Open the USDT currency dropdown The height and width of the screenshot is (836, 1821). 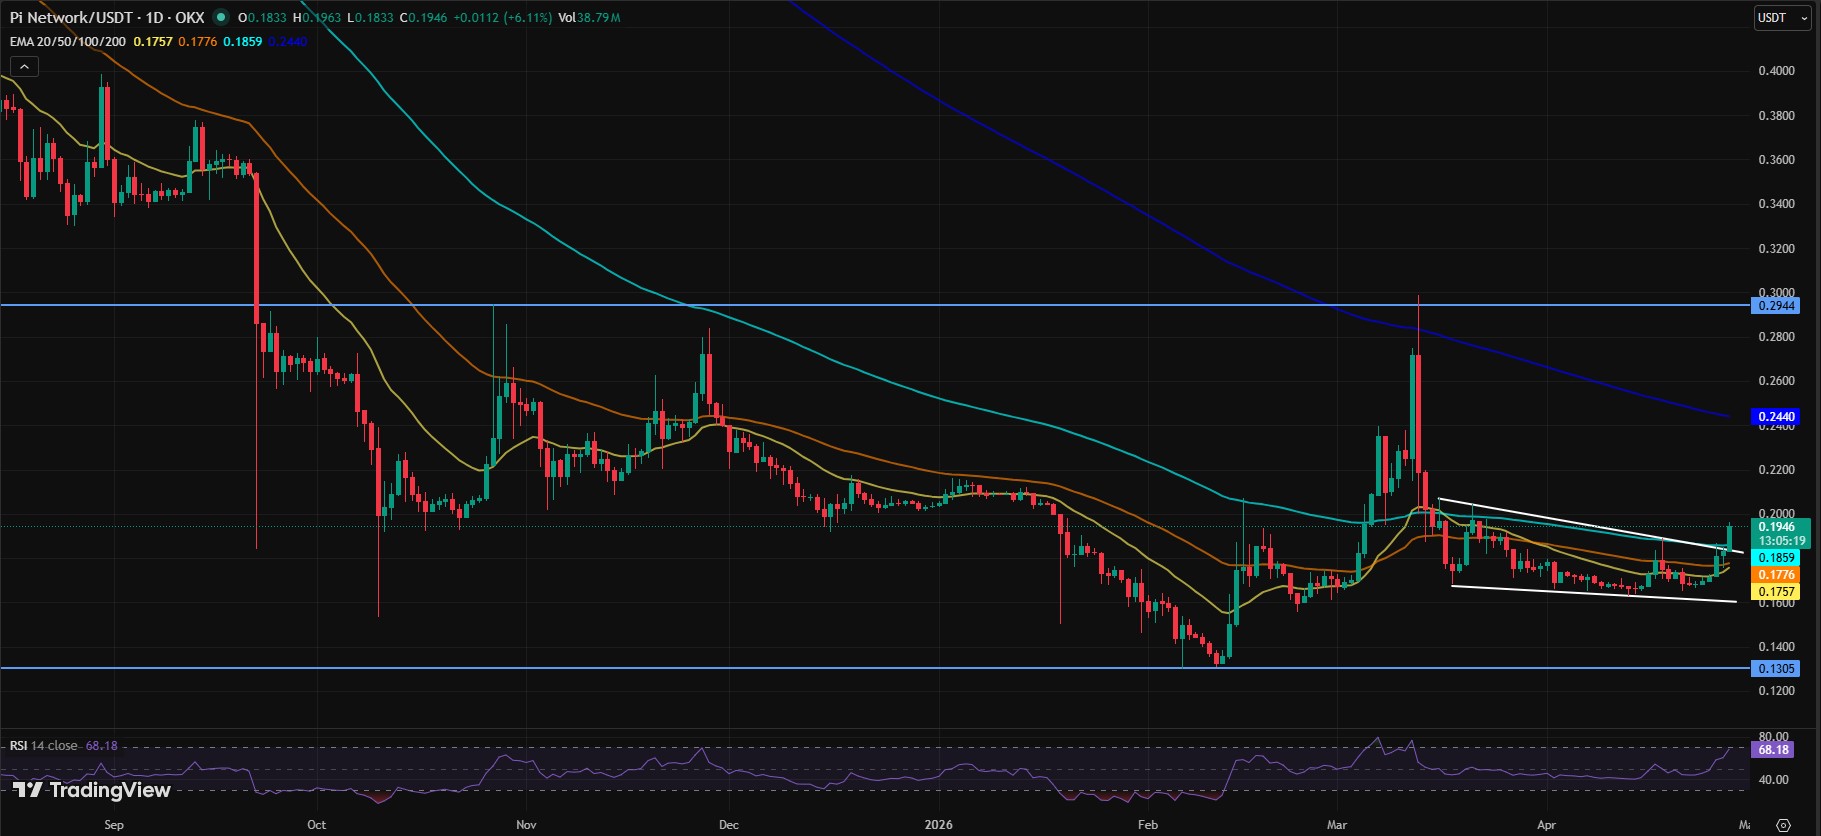point(1784,18)
